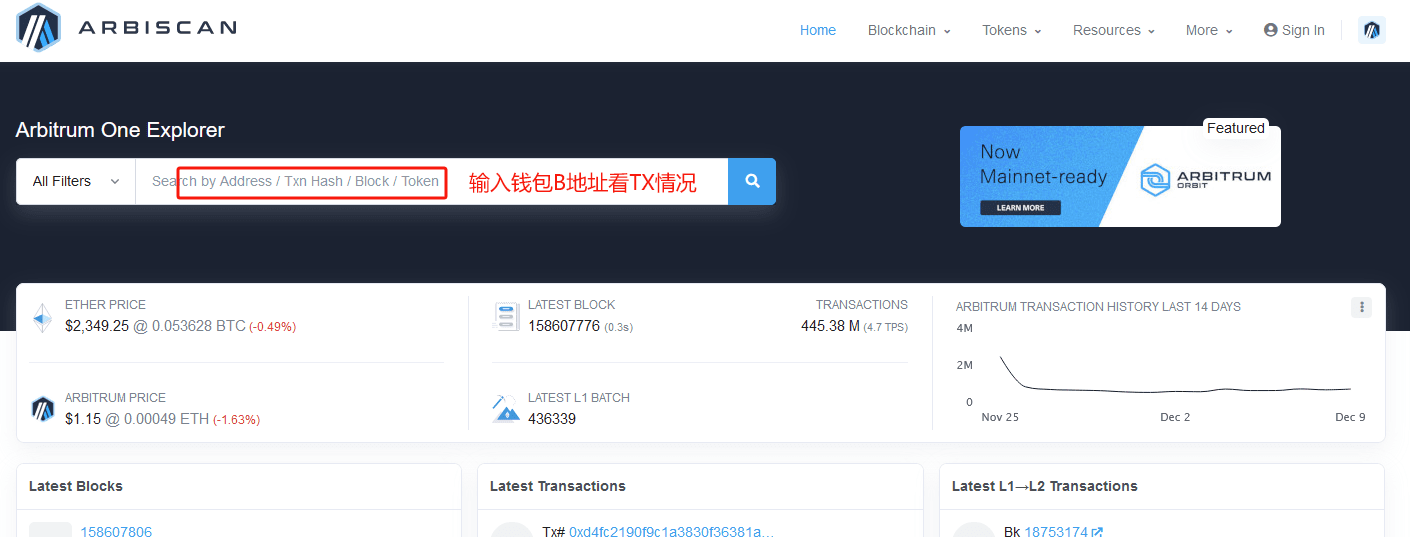Click the latest L1 batch 436339
Image resolution: width=1410 pixels, height=537 pixels.
[x=552, y=419]
